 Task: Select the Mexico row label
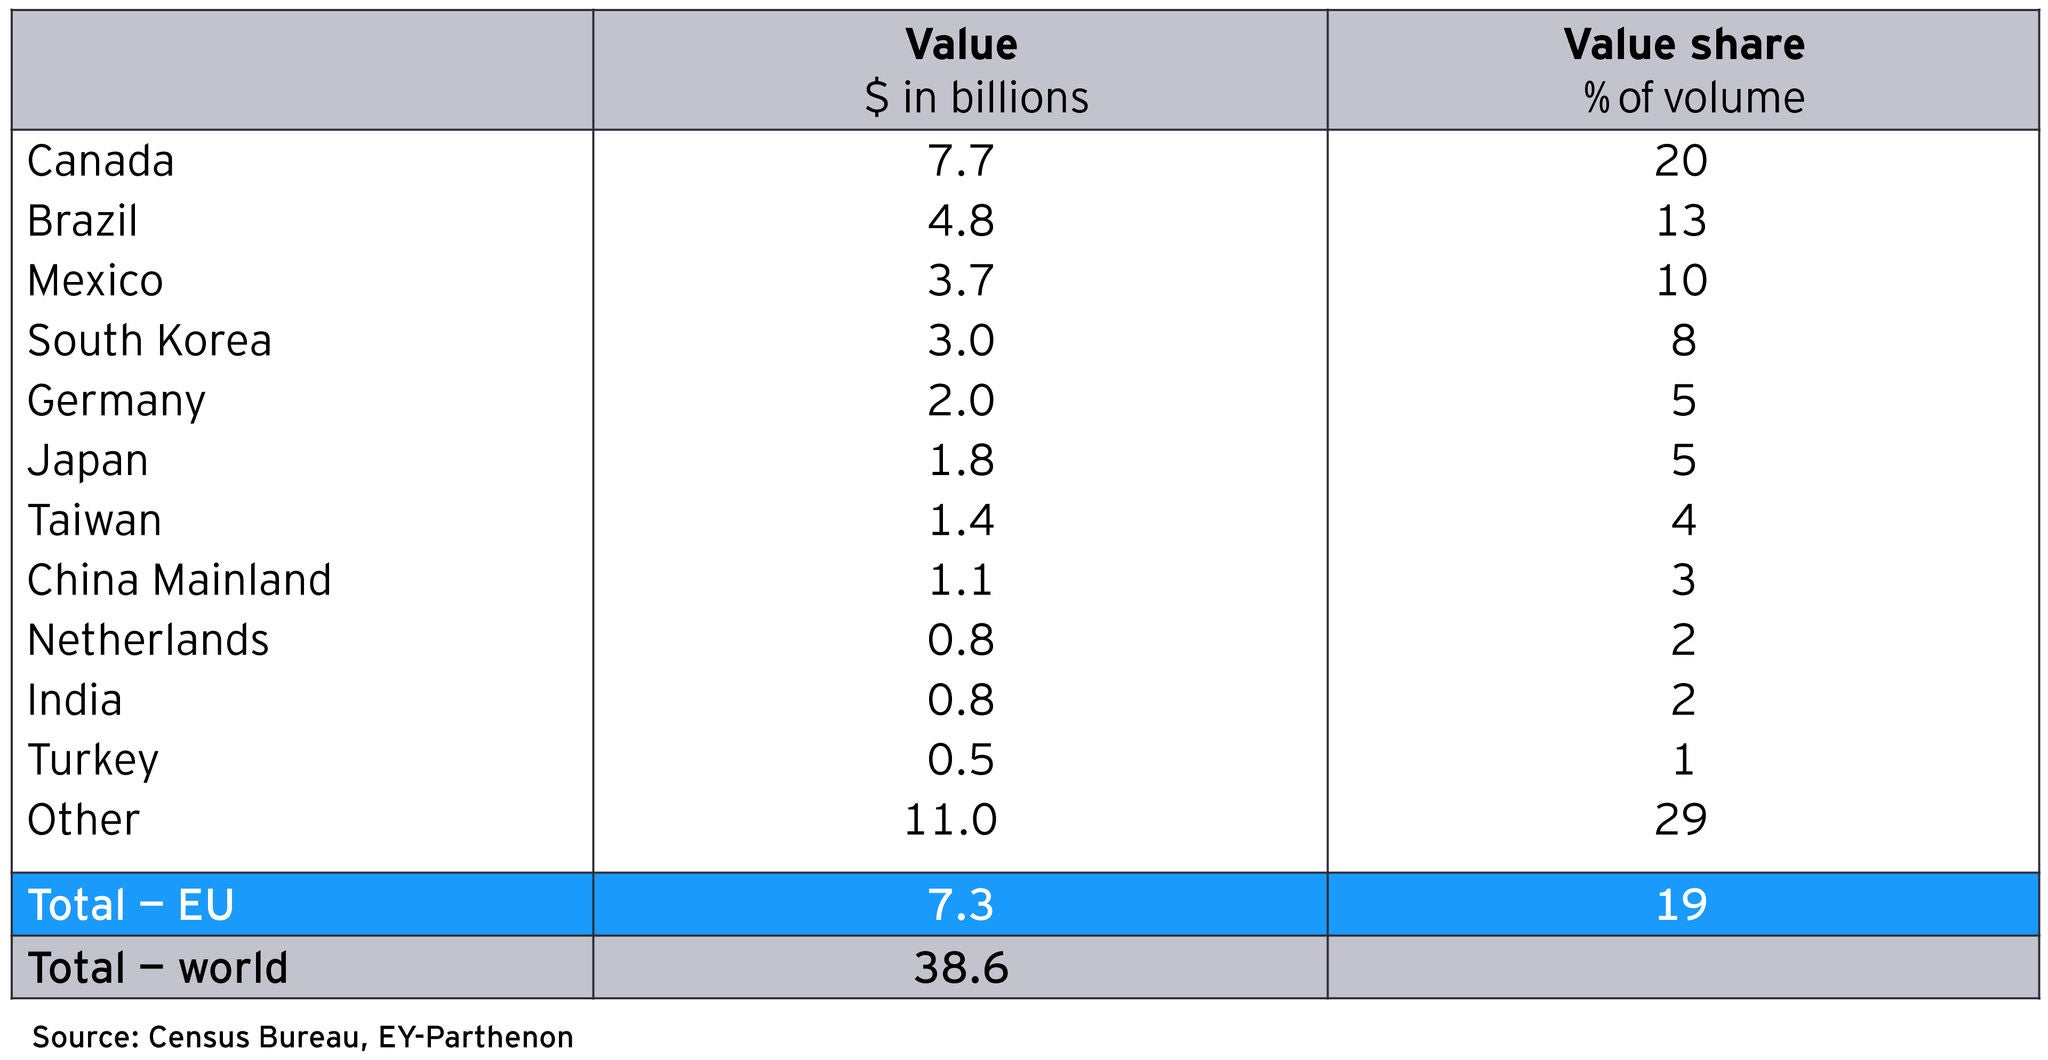click(x=95, y=281)
